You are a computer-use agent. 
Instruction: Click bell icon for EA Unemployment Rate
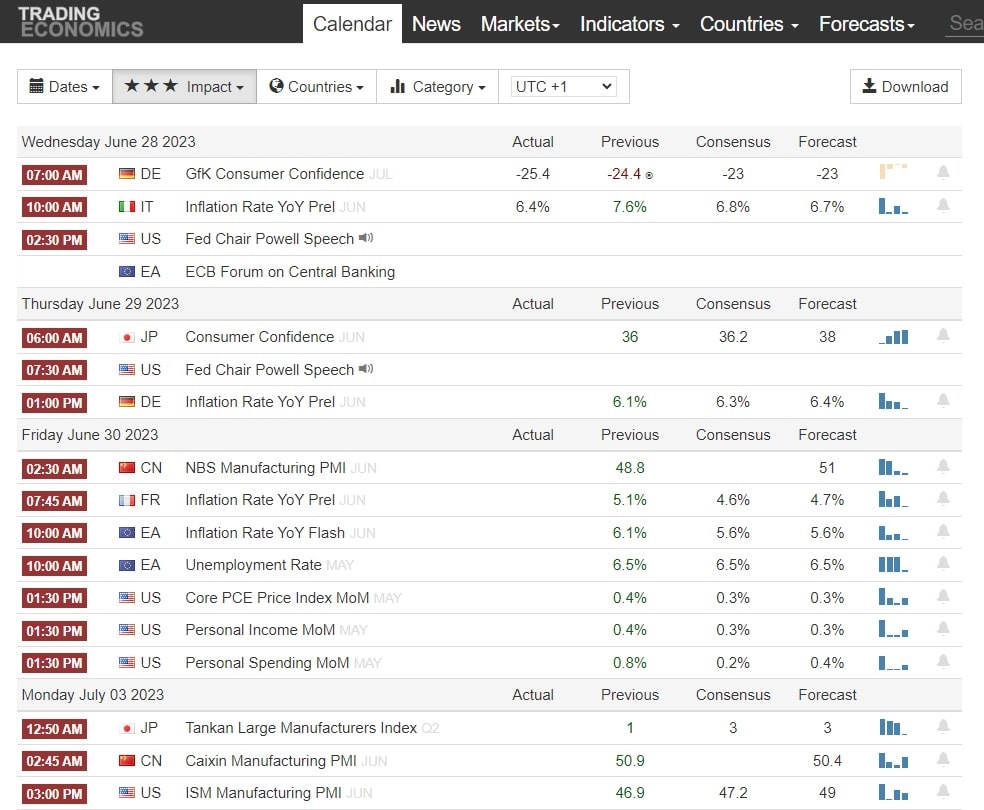tap(943, 563)
